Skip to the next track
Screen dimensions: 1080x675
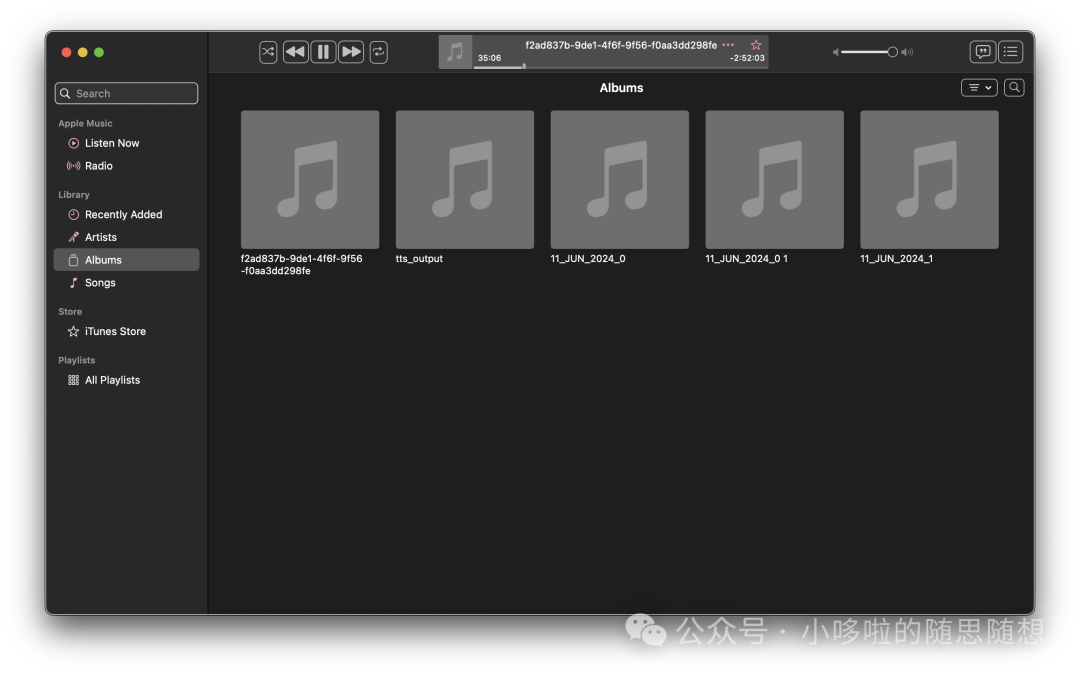(x=351, y=52)
